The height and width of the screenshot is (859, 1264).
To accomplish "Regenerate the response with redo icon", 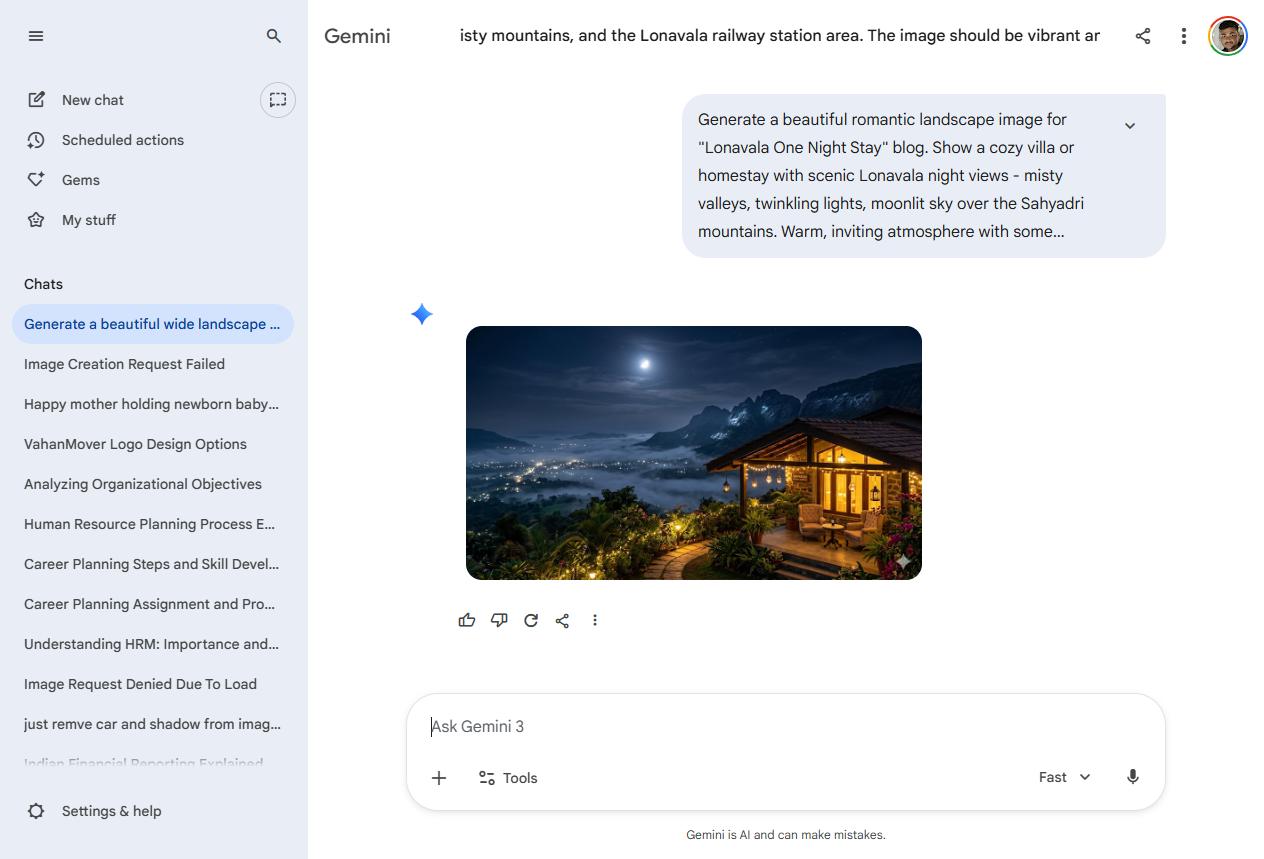I will tap(531, 620).
